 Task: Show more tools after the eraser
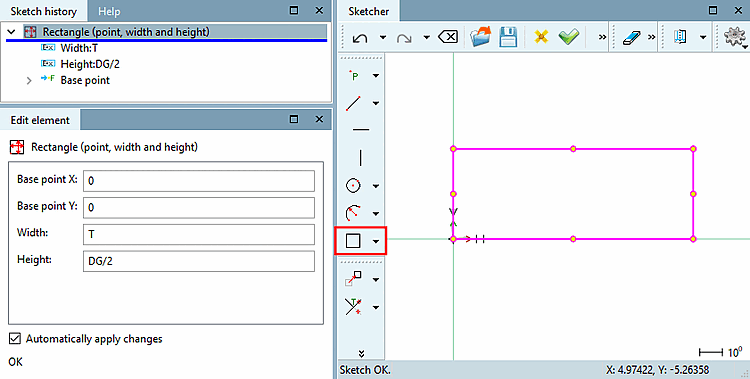651,37
